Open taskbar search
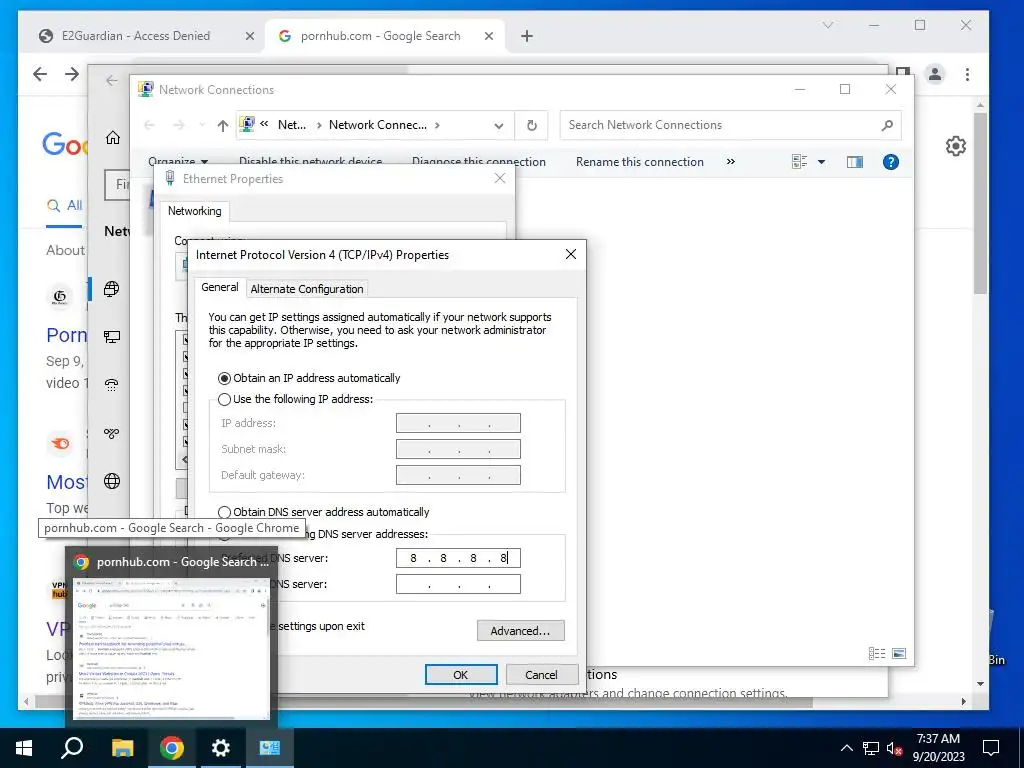Viewport: 1024px width, 768px height. 72,748
